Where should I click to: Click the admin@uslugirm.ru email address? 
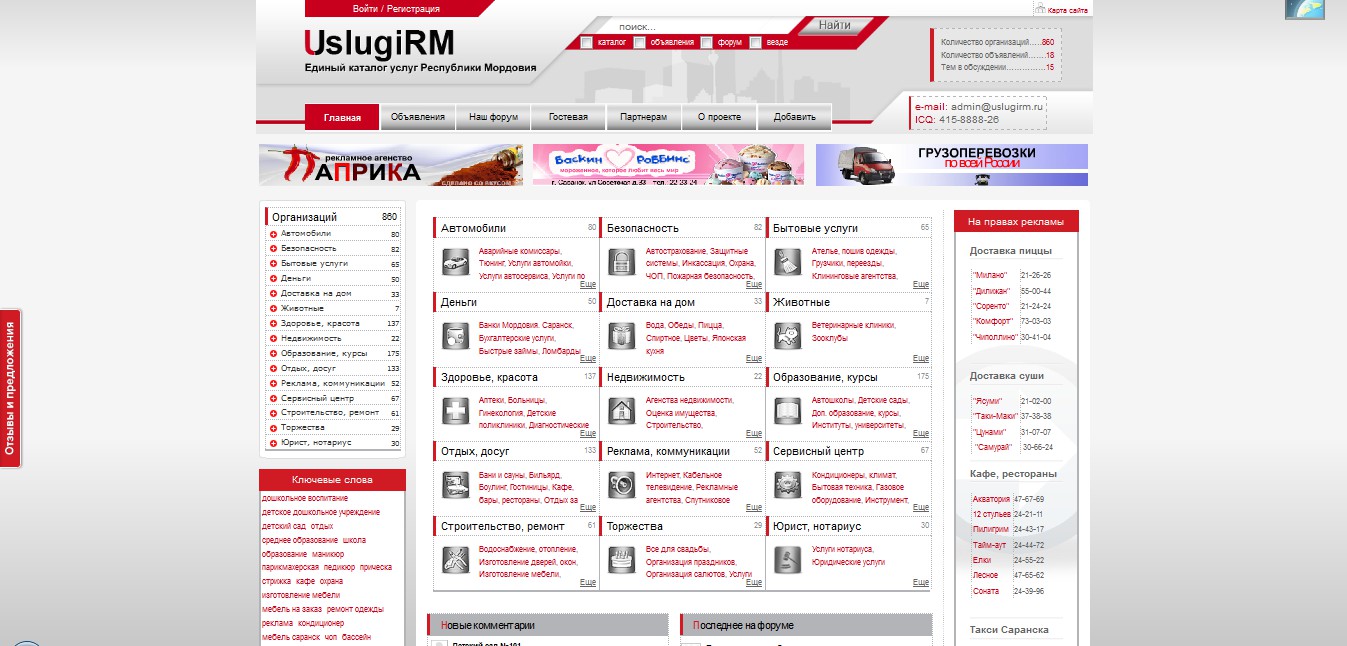(997, 106)
